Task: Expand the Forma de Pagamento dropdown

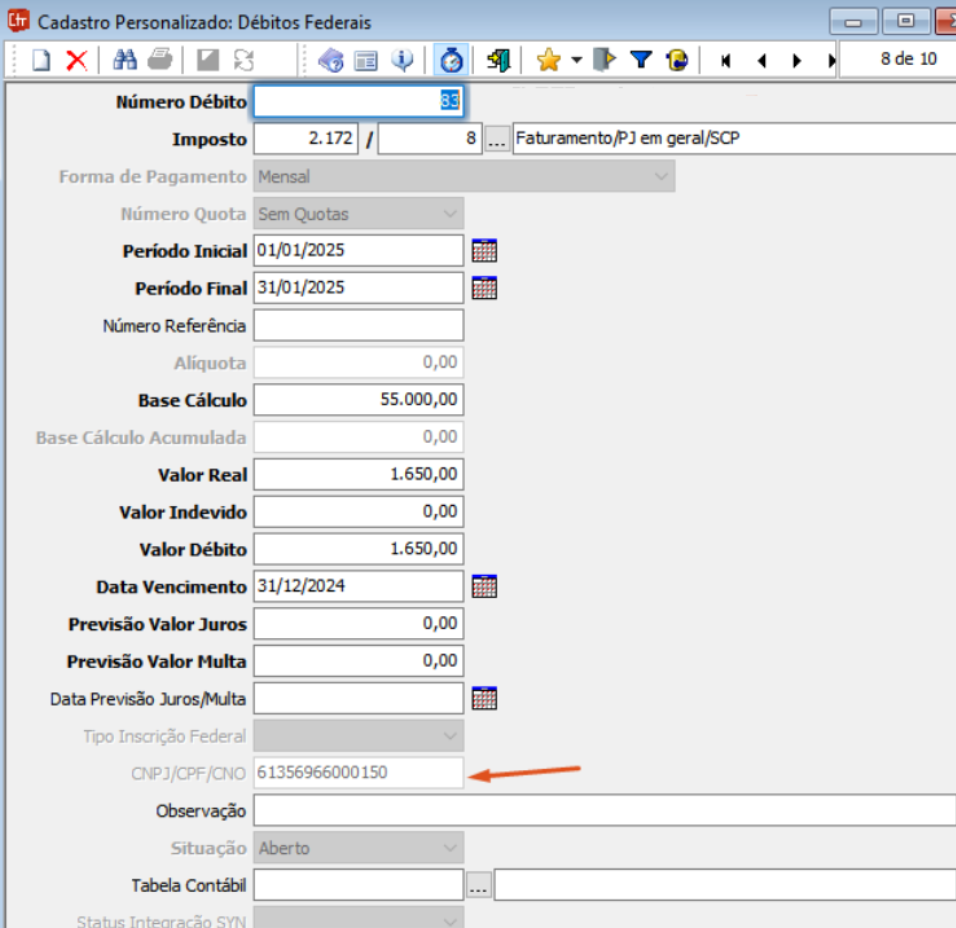Action: pos(660,176)
